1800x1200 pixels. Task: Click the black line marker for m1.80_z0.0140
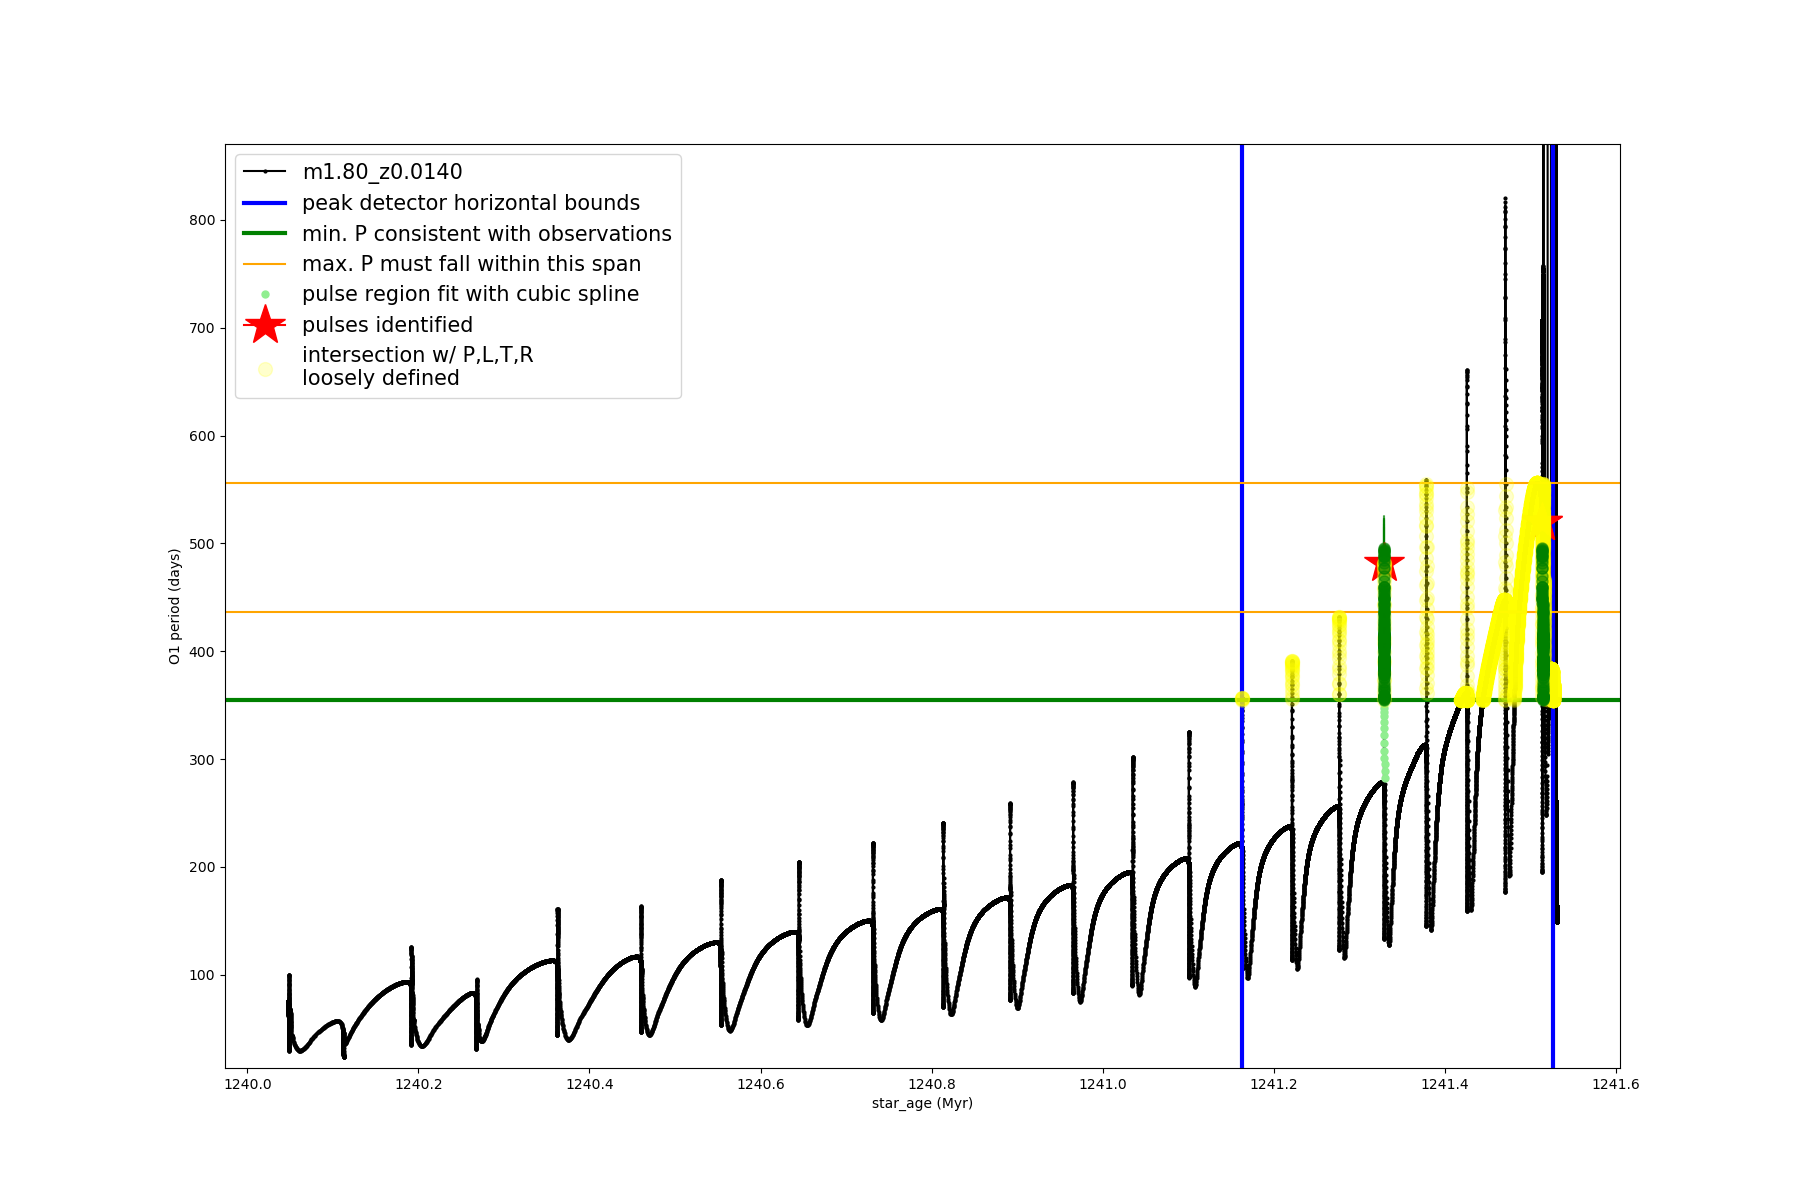tap(265, 172)
